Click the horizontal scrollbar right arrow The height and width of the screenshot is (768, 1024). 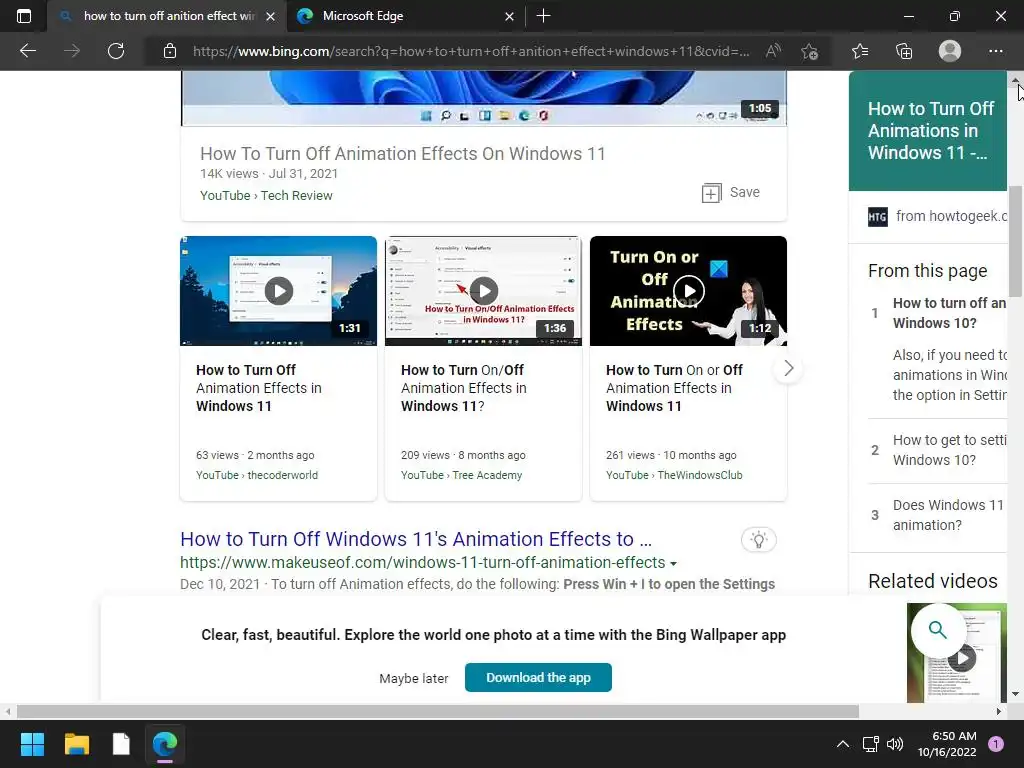click(x=999, y=711)
